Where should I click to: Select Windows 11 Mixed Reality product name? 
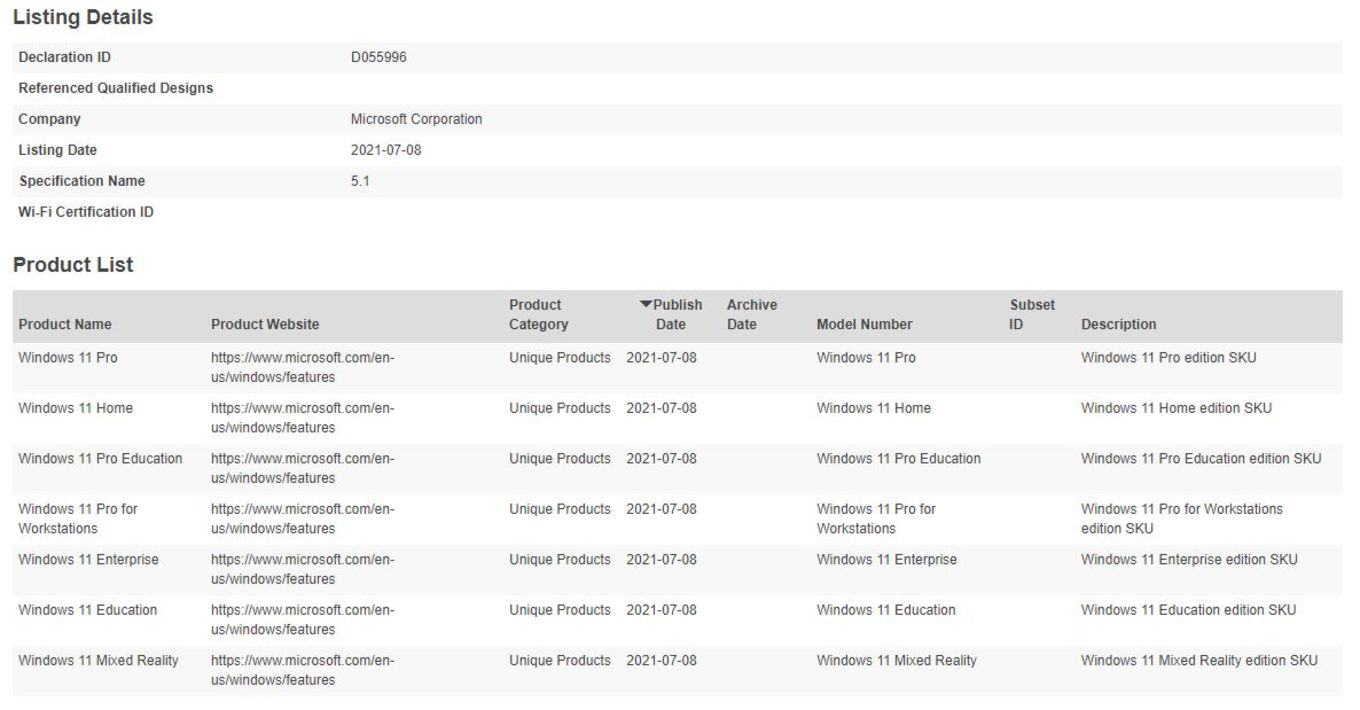[98, 660]
